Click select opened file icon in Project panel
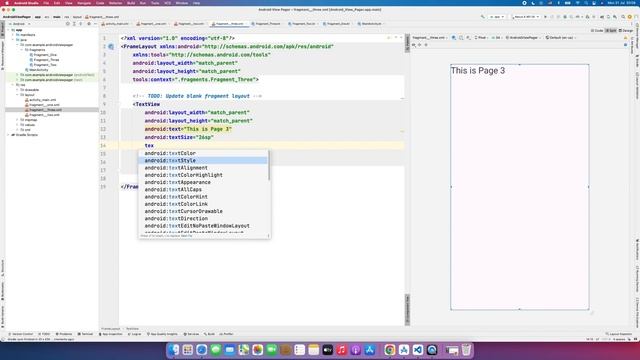The height and width of the screenshot is (360, 640). point(68,24)
